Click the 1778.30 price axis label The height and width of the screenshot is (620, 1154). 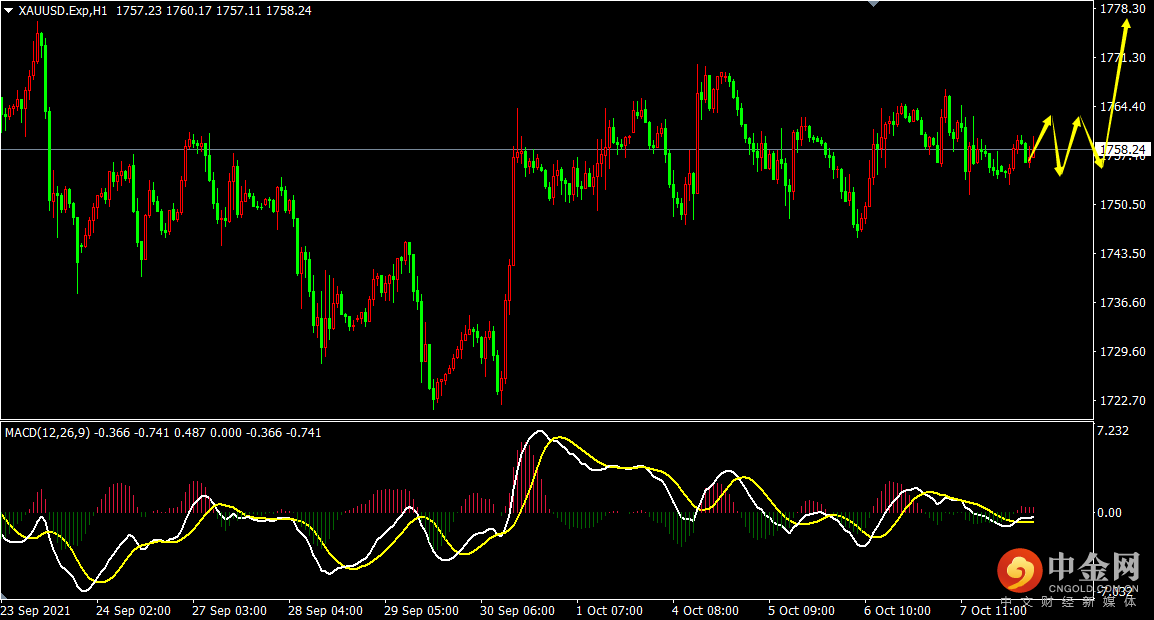(1121, 9)
